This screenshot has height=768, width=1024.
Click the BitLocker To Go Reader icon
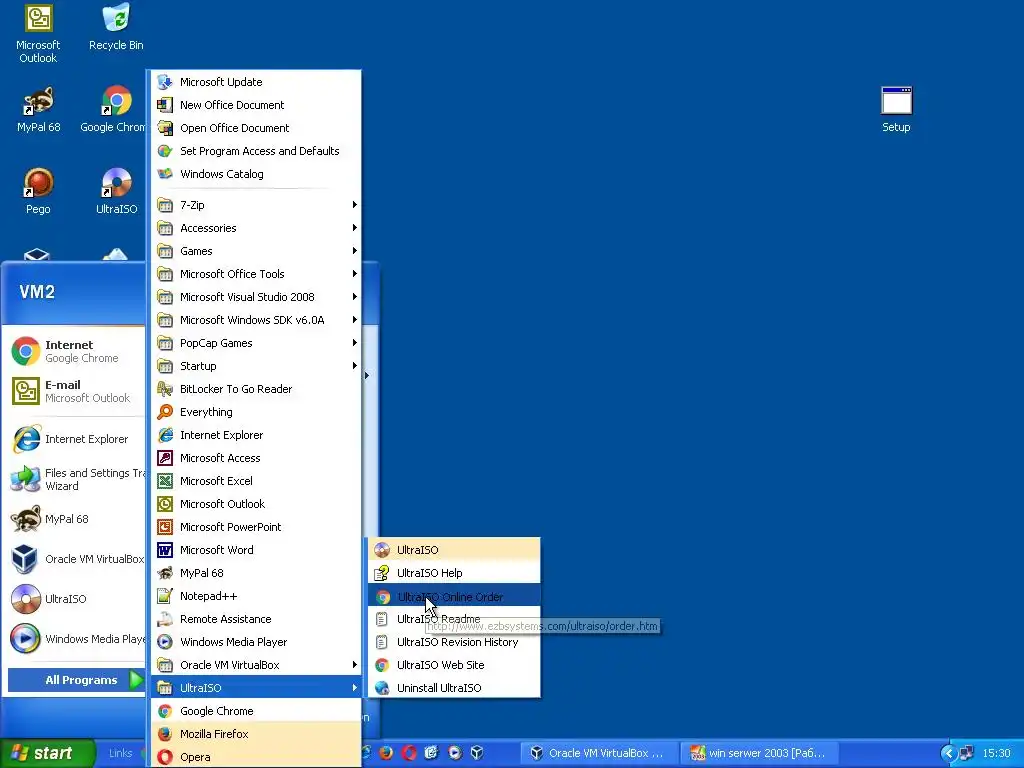[x=165, y=389]
